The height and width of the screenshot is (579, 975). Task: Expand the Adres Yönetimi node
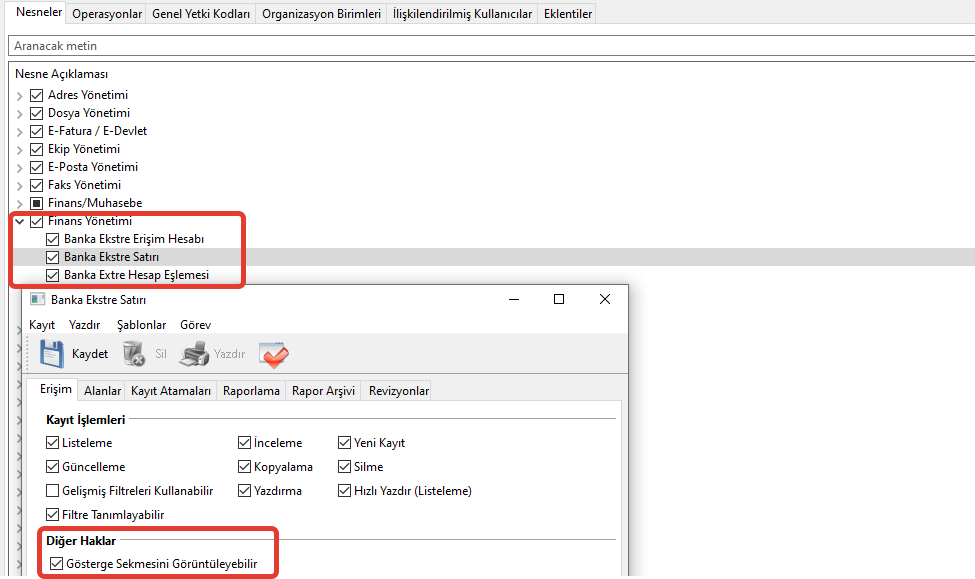coord(20,95)
